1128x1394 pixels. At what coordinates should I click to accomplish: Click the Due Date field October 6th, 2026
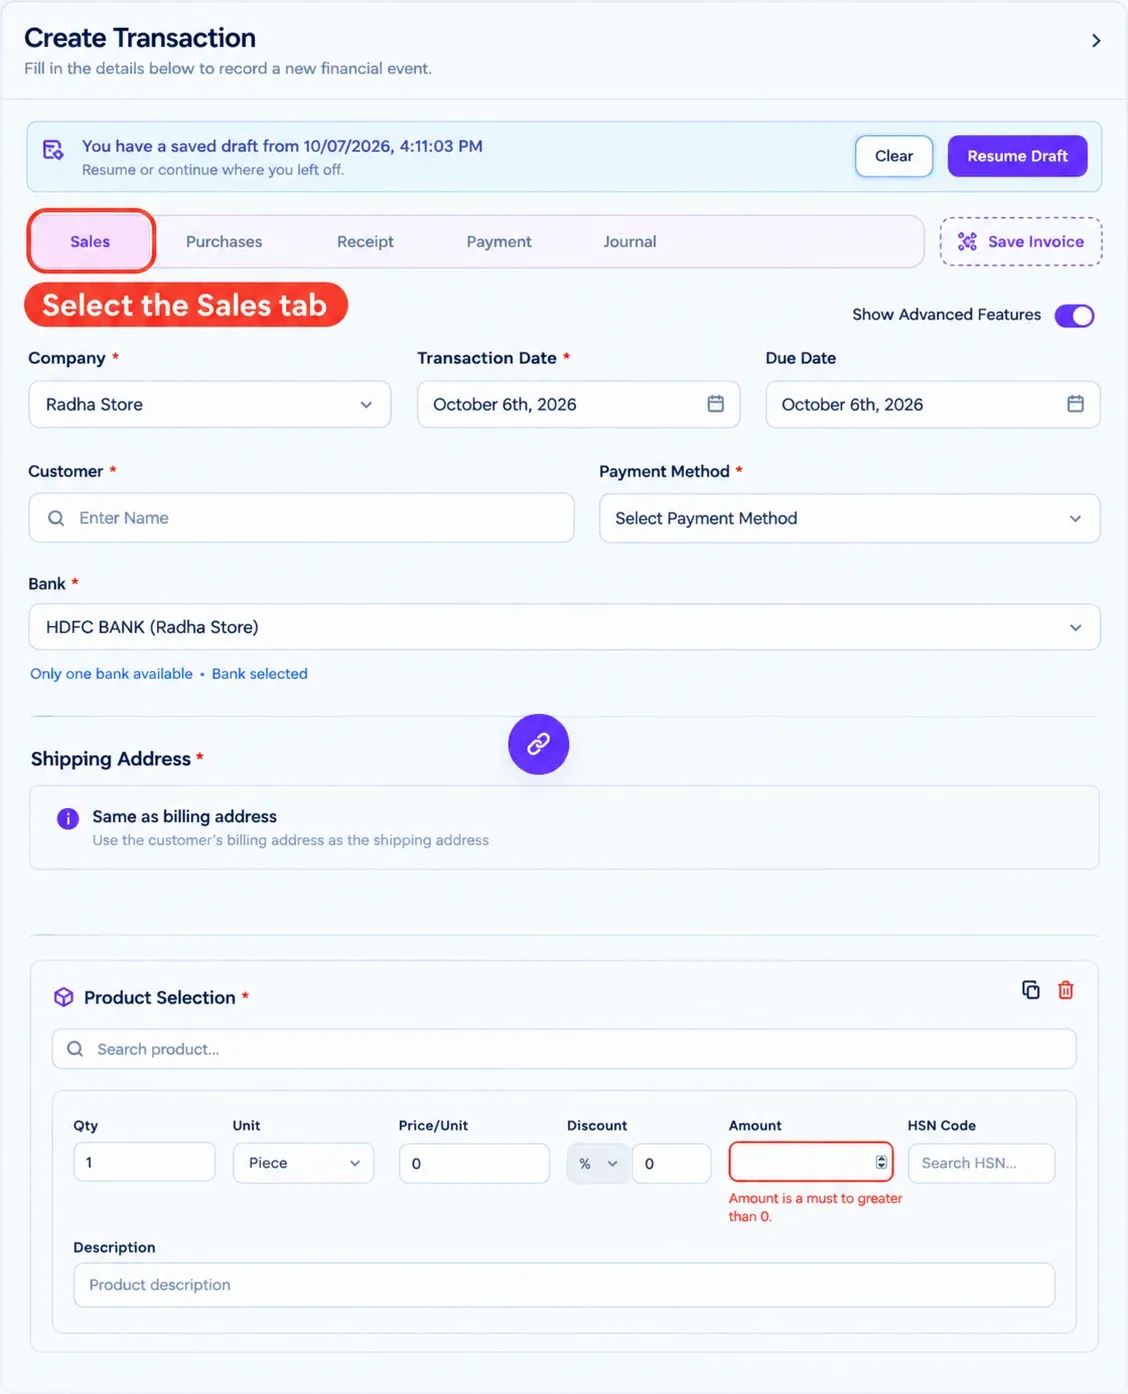(x=933, y=404)
